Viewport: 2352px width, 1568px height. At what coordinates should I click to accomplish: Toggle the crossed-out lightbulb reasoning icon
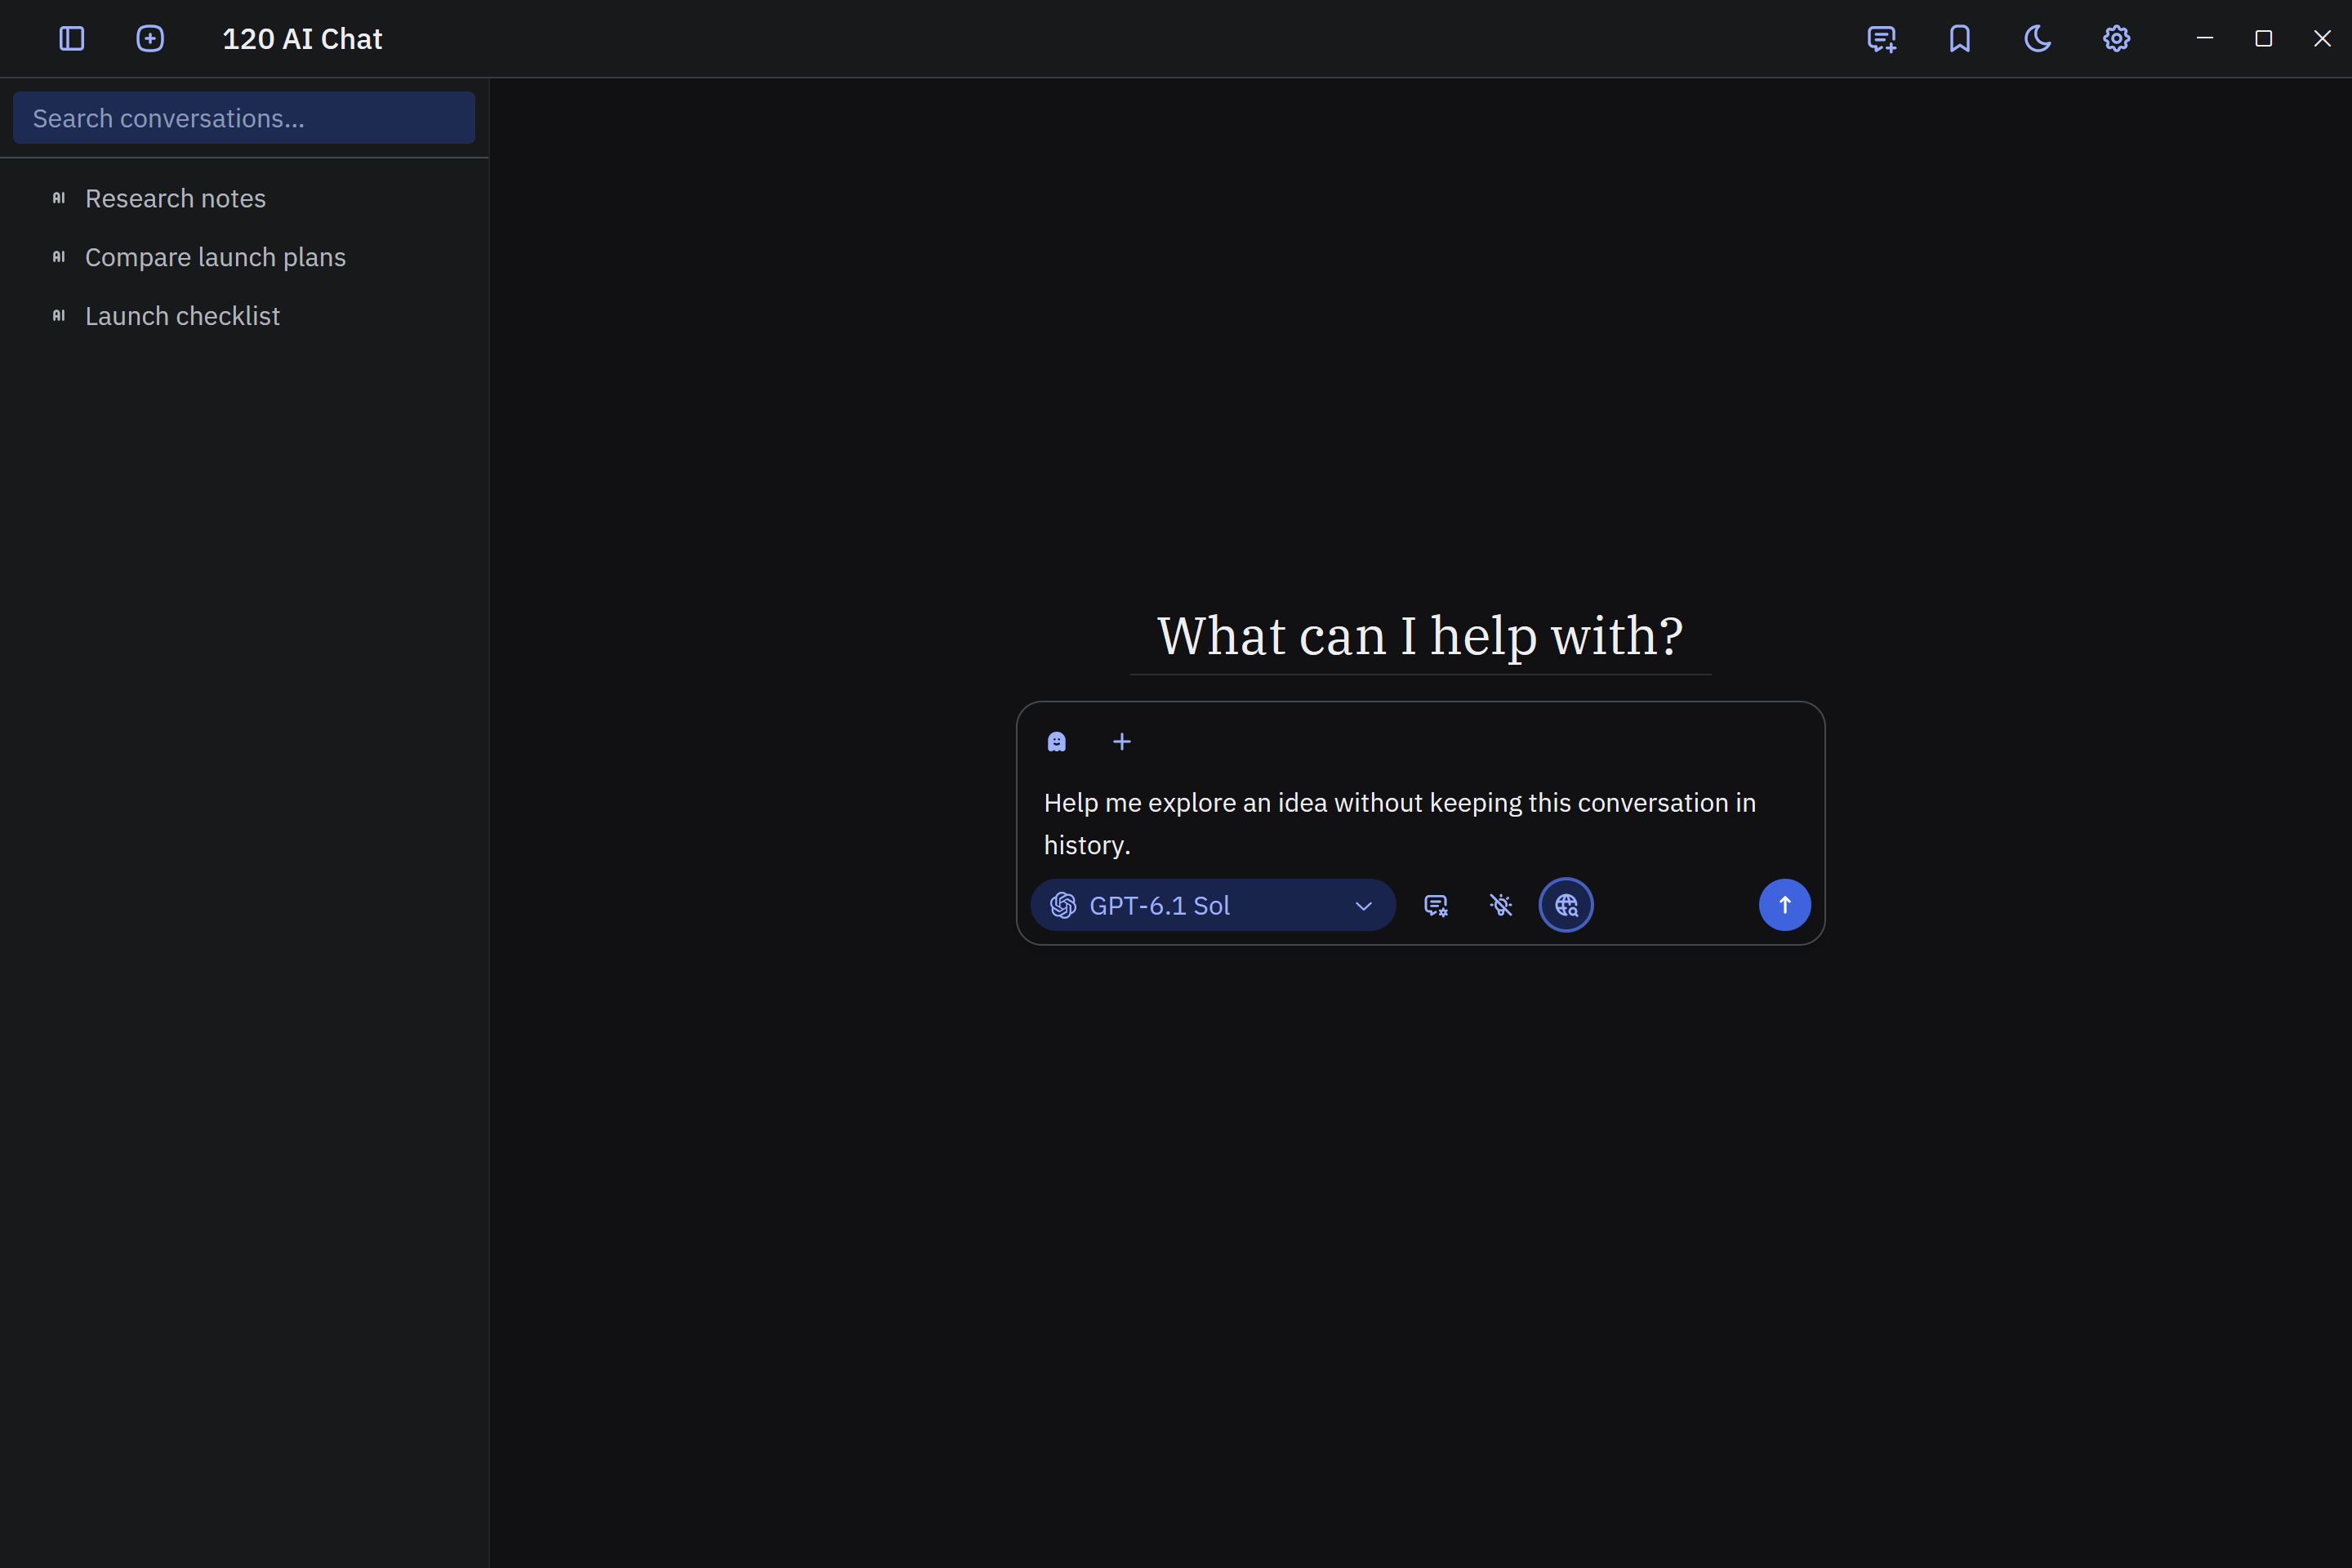tap(1501, 905)
